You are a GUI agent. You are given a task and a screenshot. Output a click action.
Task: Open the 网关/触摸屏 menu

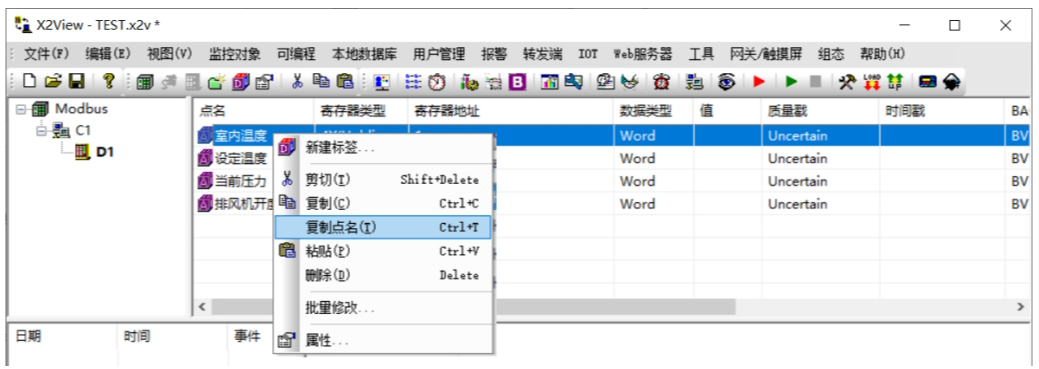[x=767, y=54]
